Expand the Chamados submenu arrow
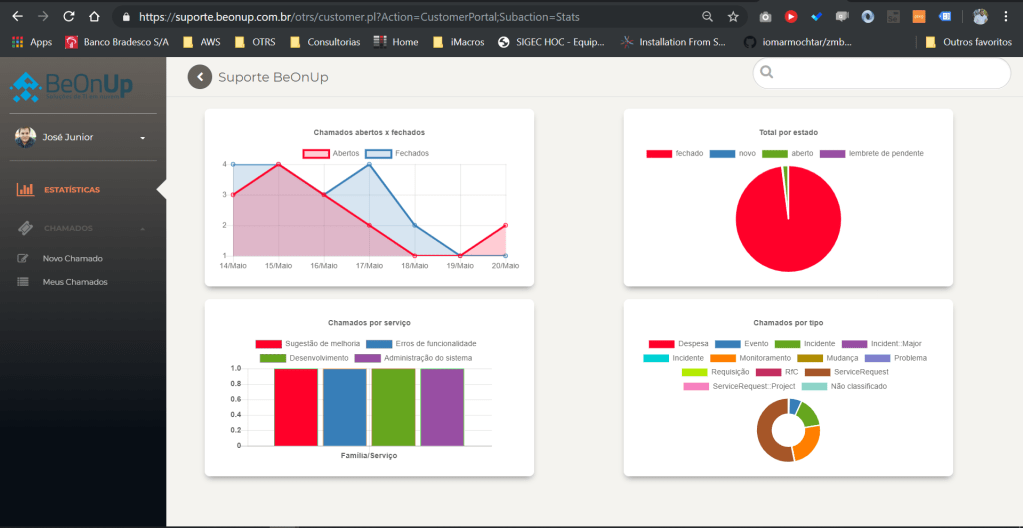 [142, 229]
